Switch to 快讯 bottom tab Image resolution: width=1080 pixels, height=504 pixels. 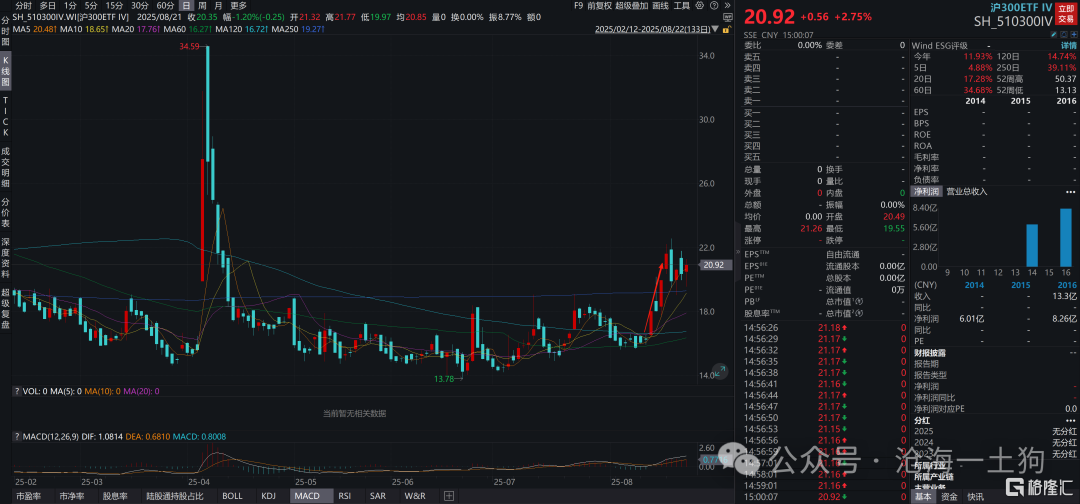[x=975, y=496]
